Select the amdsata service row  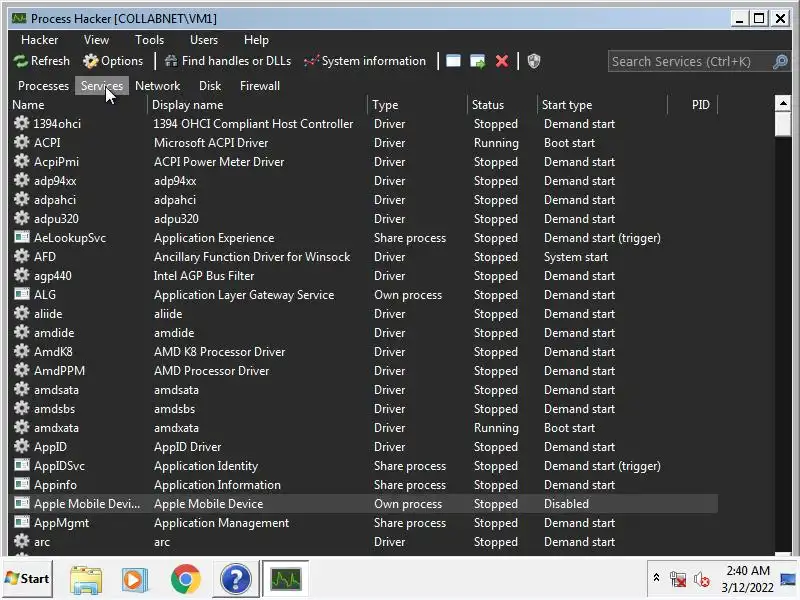click(363, 390)
